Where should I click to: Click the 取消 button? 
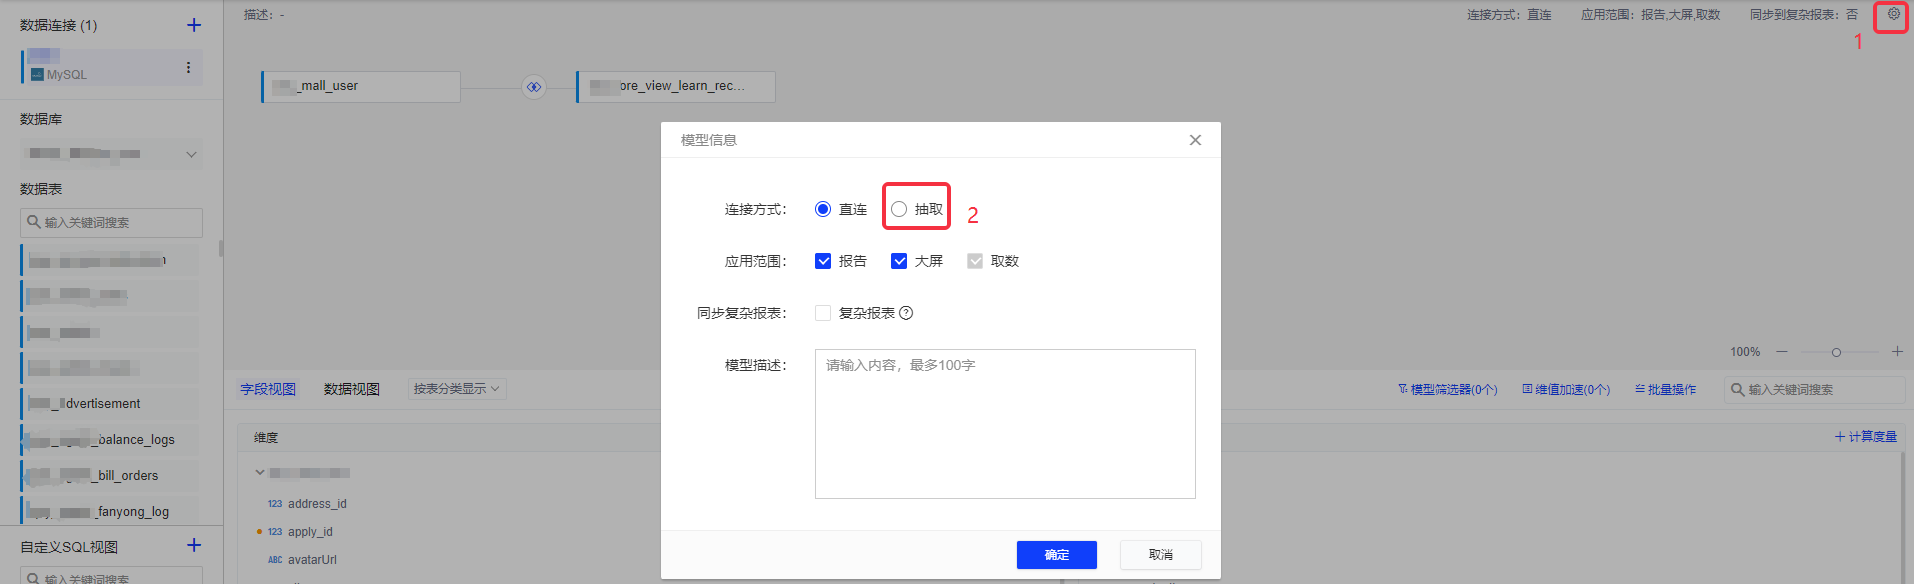[x=1160, y=555]
